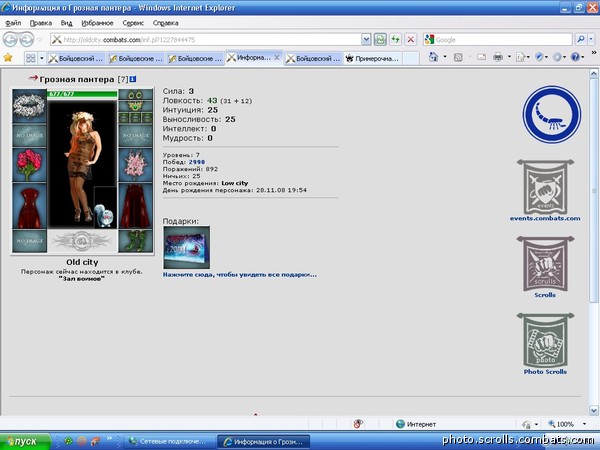Open the Файл menu
Viewport: 600px width, 450px height.
[x=13, y=23]
